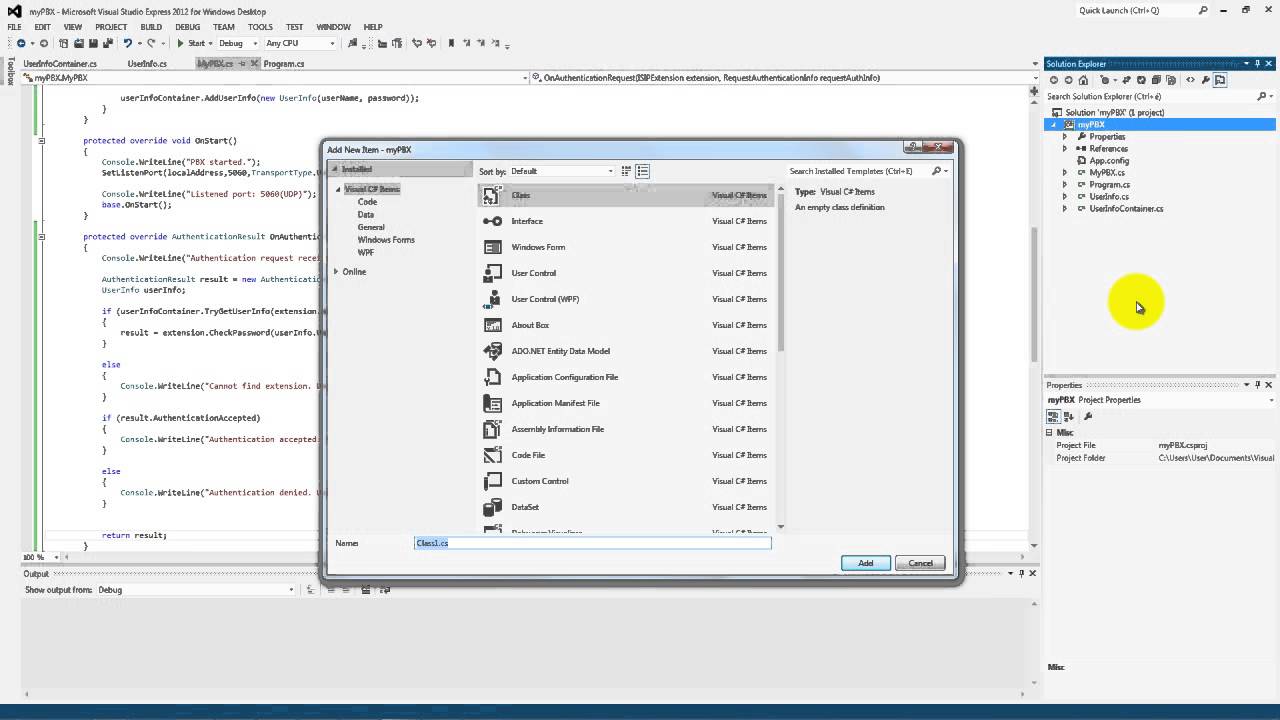
Task: Select the Windows Form template
Action: click(x=626, y=247)
